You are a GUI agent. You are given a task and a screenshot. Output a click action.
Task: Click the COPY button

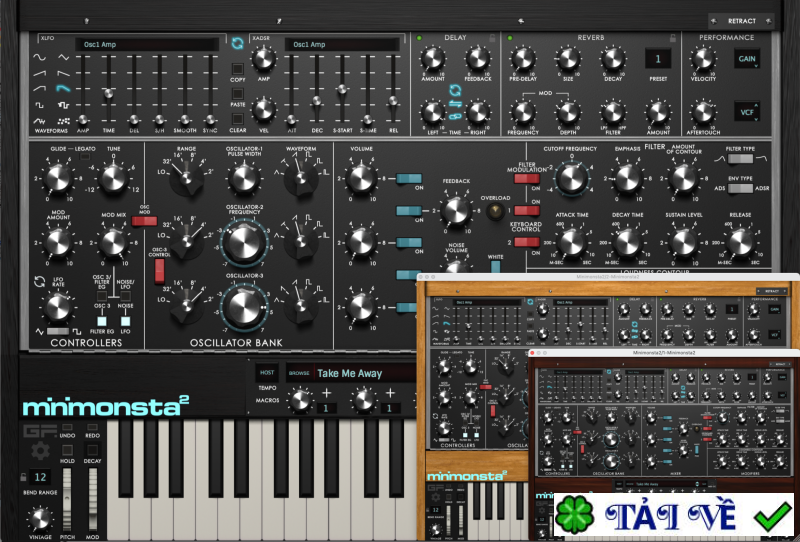(238, 69)
